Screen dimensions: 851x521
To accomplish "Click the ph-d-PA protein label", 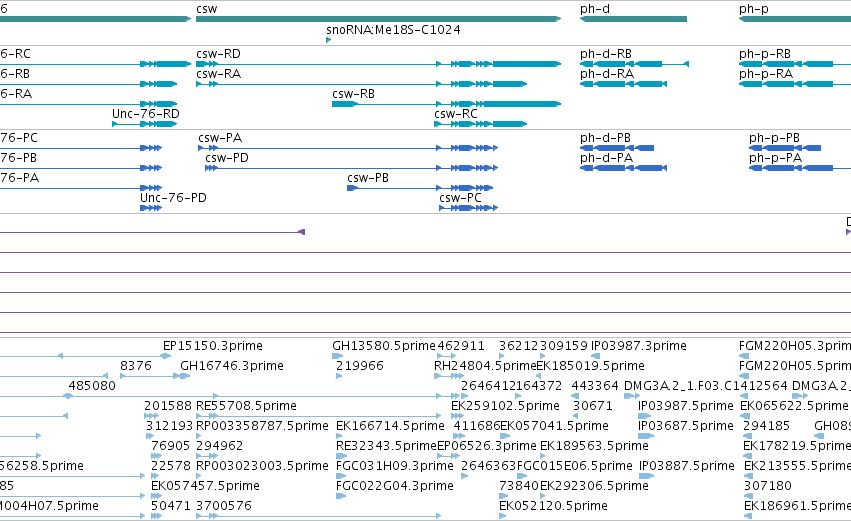I will (606, 158).
